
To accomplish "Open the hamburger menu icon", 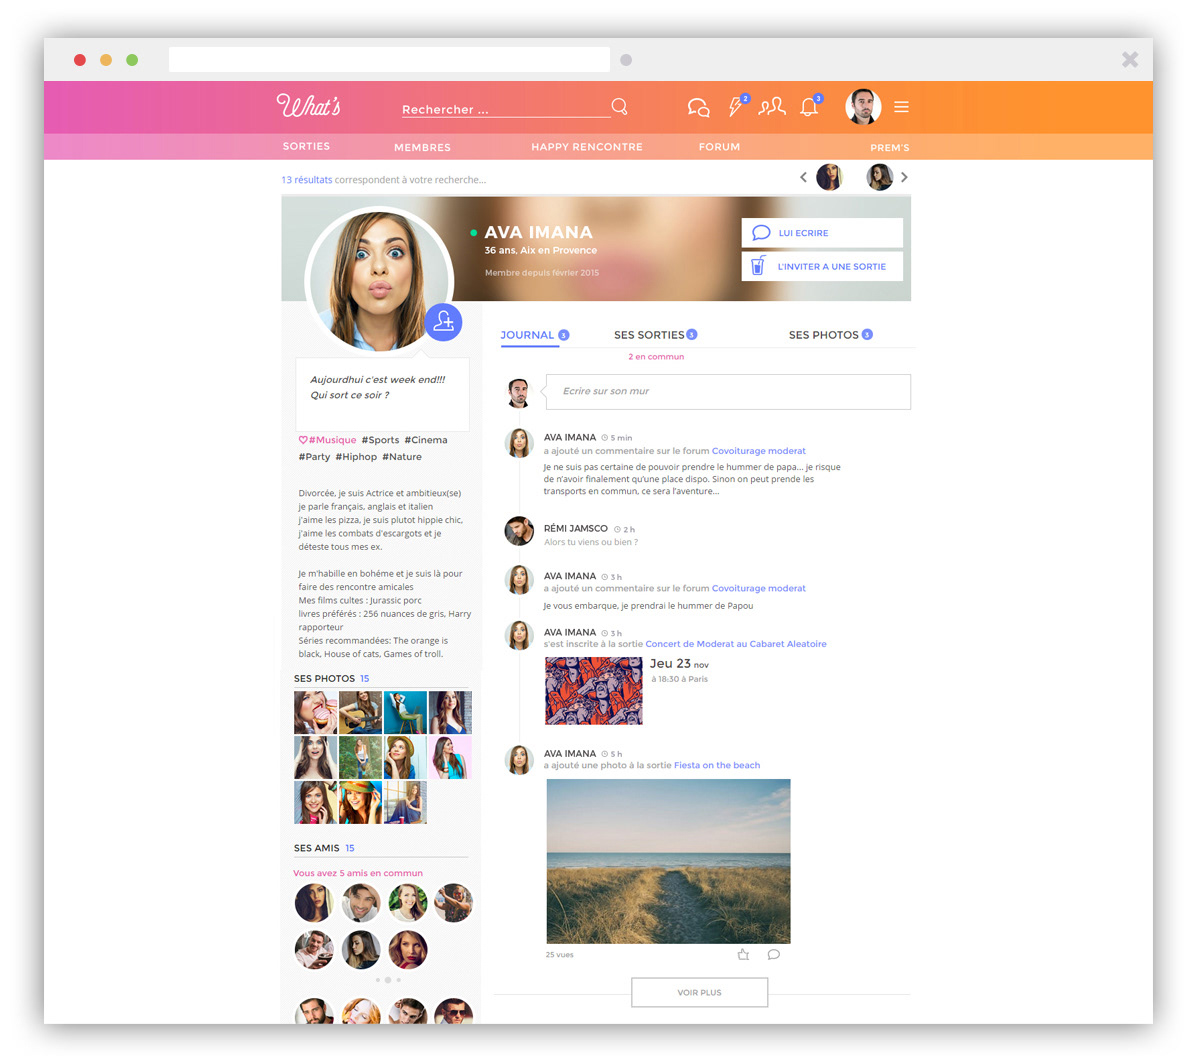I will (901, 107).
